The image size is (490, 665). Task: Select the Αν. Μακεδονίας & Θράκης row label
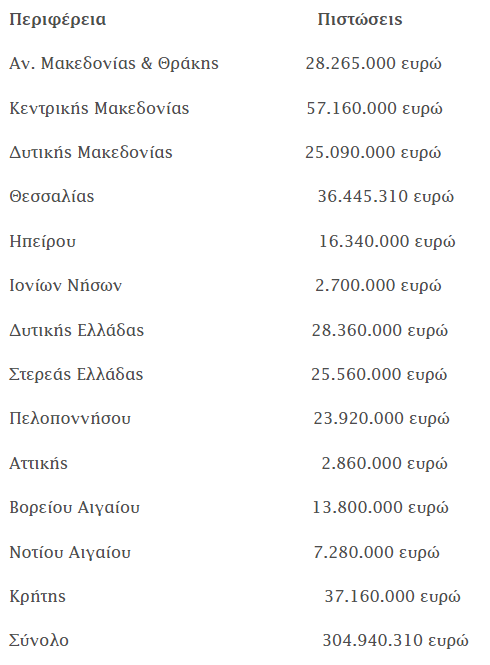tap(114, 64)
